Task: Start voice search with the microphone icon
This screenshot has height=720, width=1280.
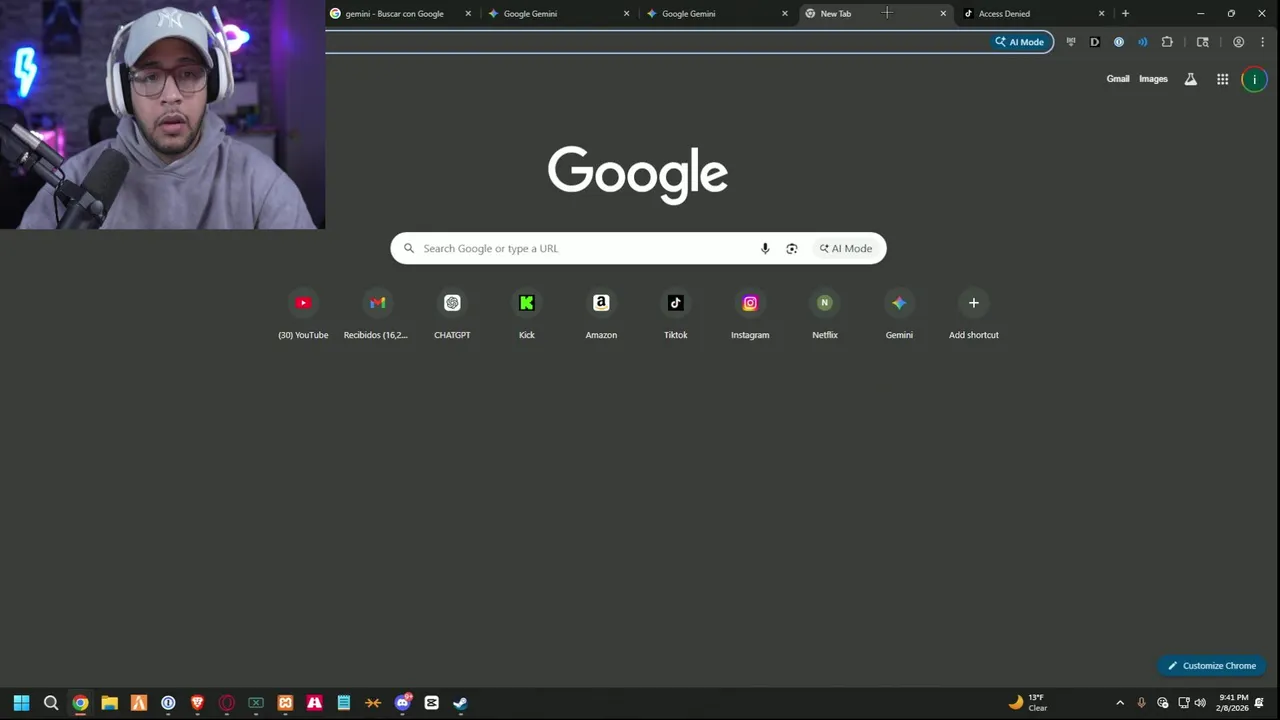Action: (x=765, y=248)
